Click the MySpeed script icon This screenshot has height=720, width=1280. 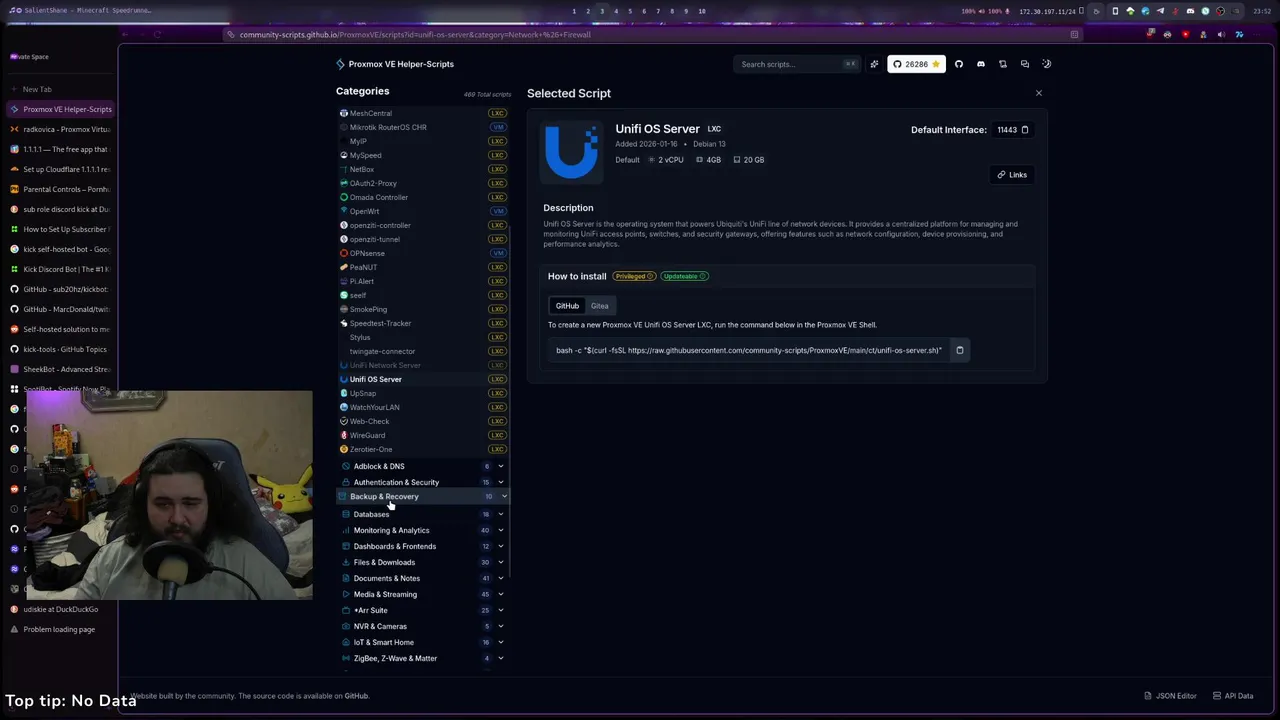point(344,155)
